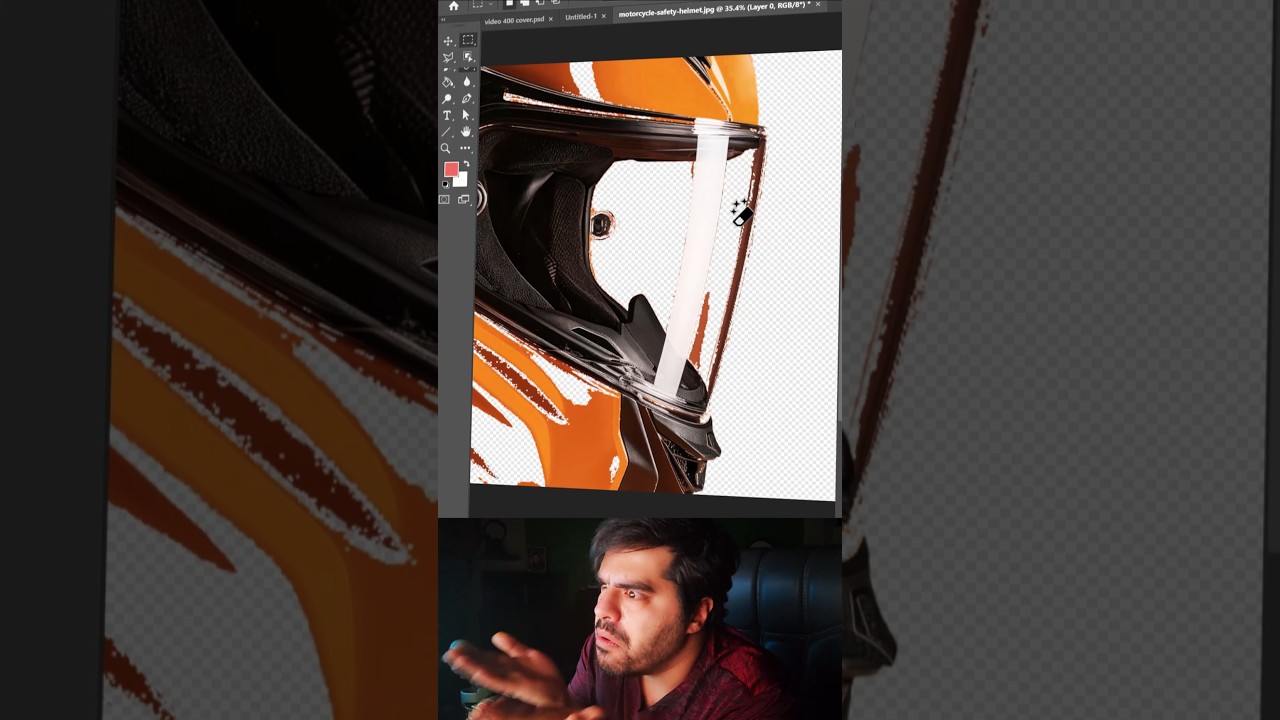Select the Pen tool
This screenshot has width=1280, height=720.
click(x=467, y=99)
